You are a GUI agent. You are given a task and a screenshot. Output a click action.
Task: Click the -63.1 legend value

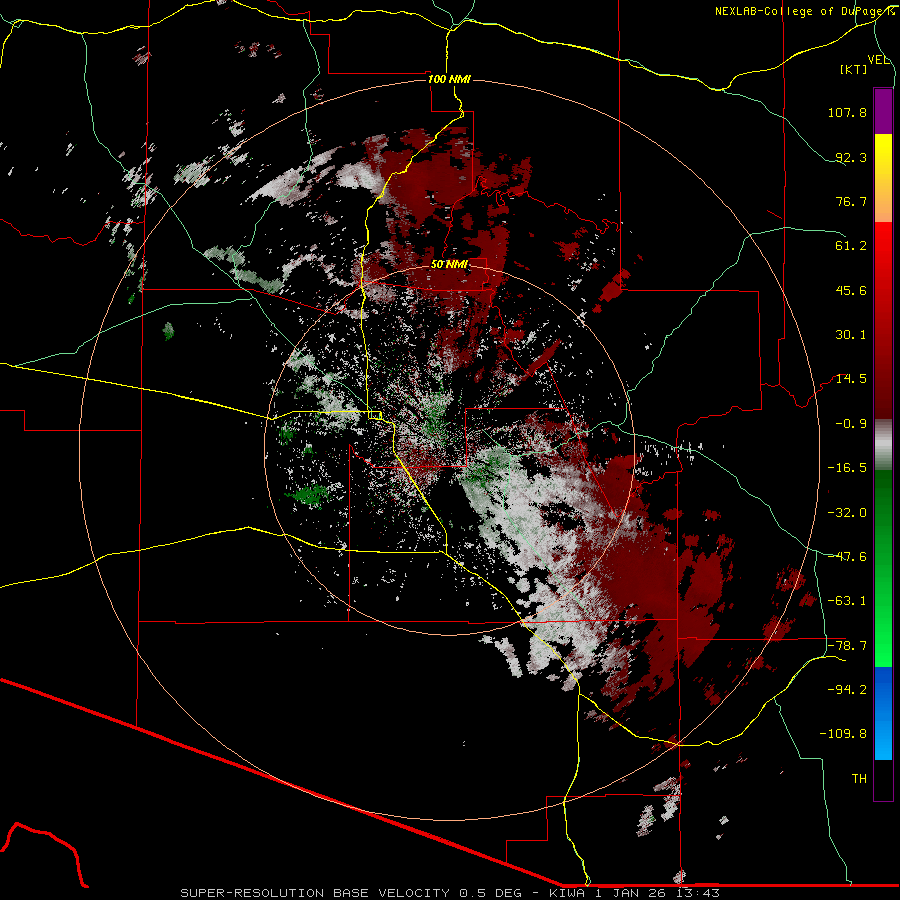pyautogui.click(x=847, y=601)
